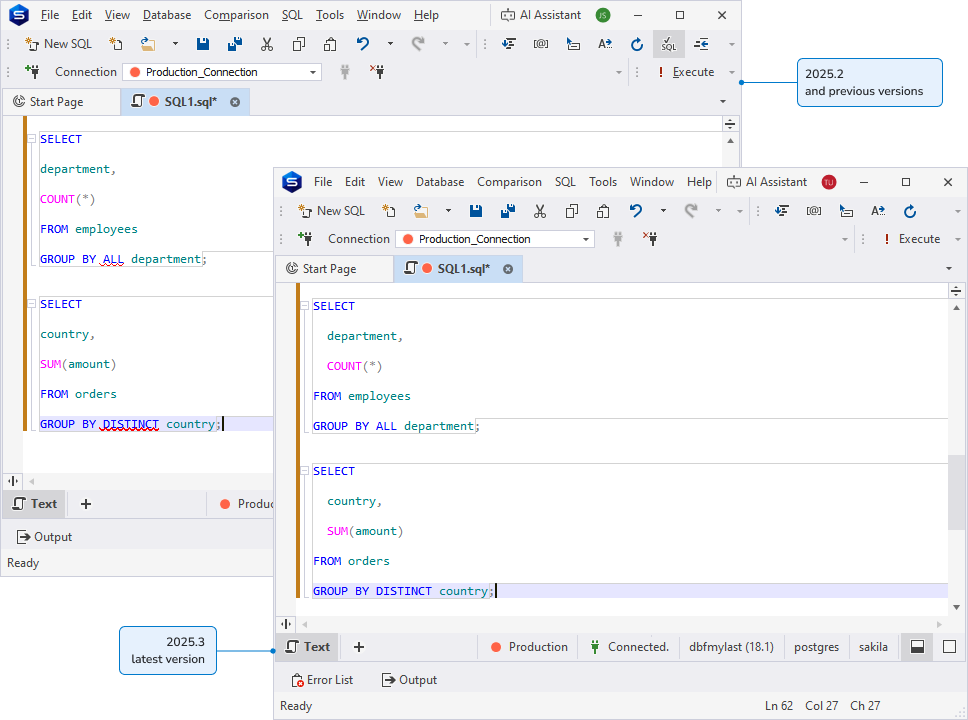
Task: Toggle horizontal split layout in status bar
Action: [x=917, y=647]
